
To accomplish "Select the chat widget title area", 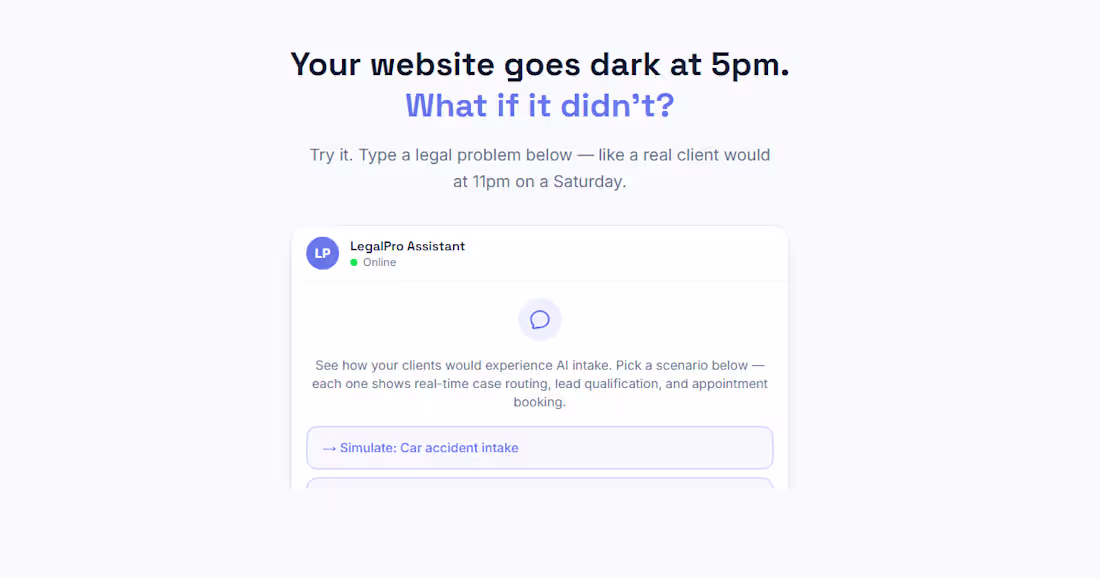I will pos(407,246).
